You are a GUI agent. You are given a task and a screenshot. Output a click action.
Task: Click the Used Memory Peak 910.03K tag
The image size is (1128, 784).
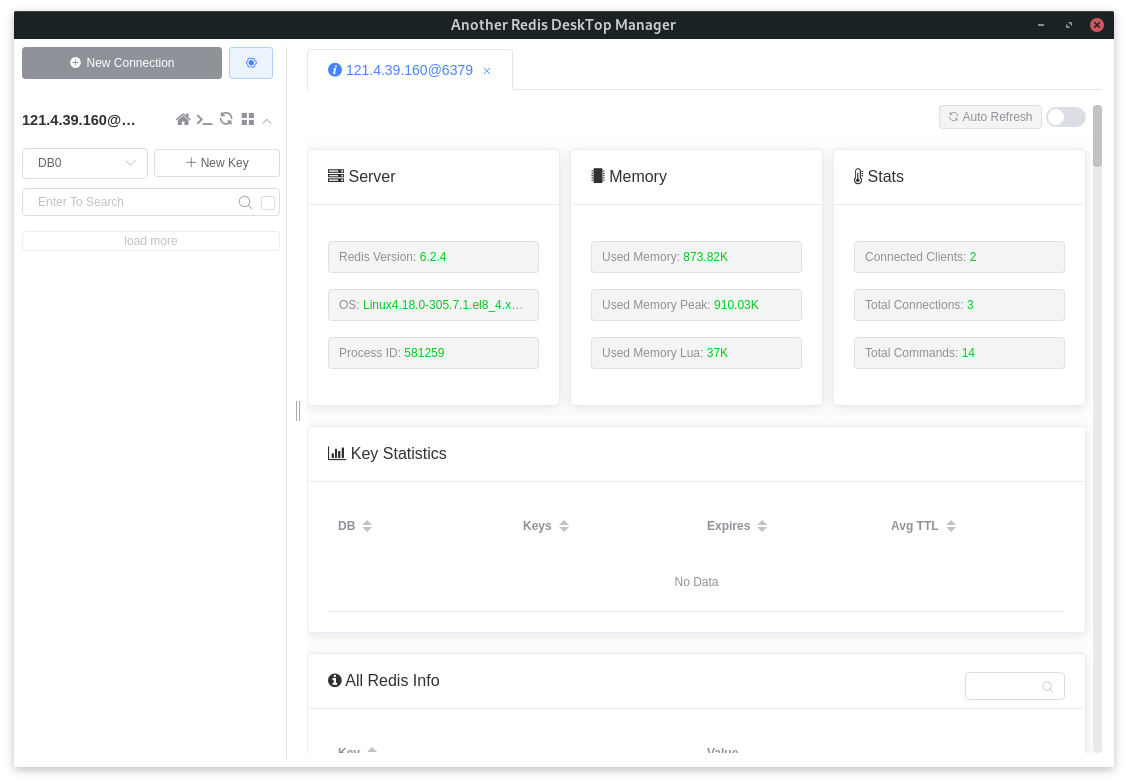click(x=696, y=305)
